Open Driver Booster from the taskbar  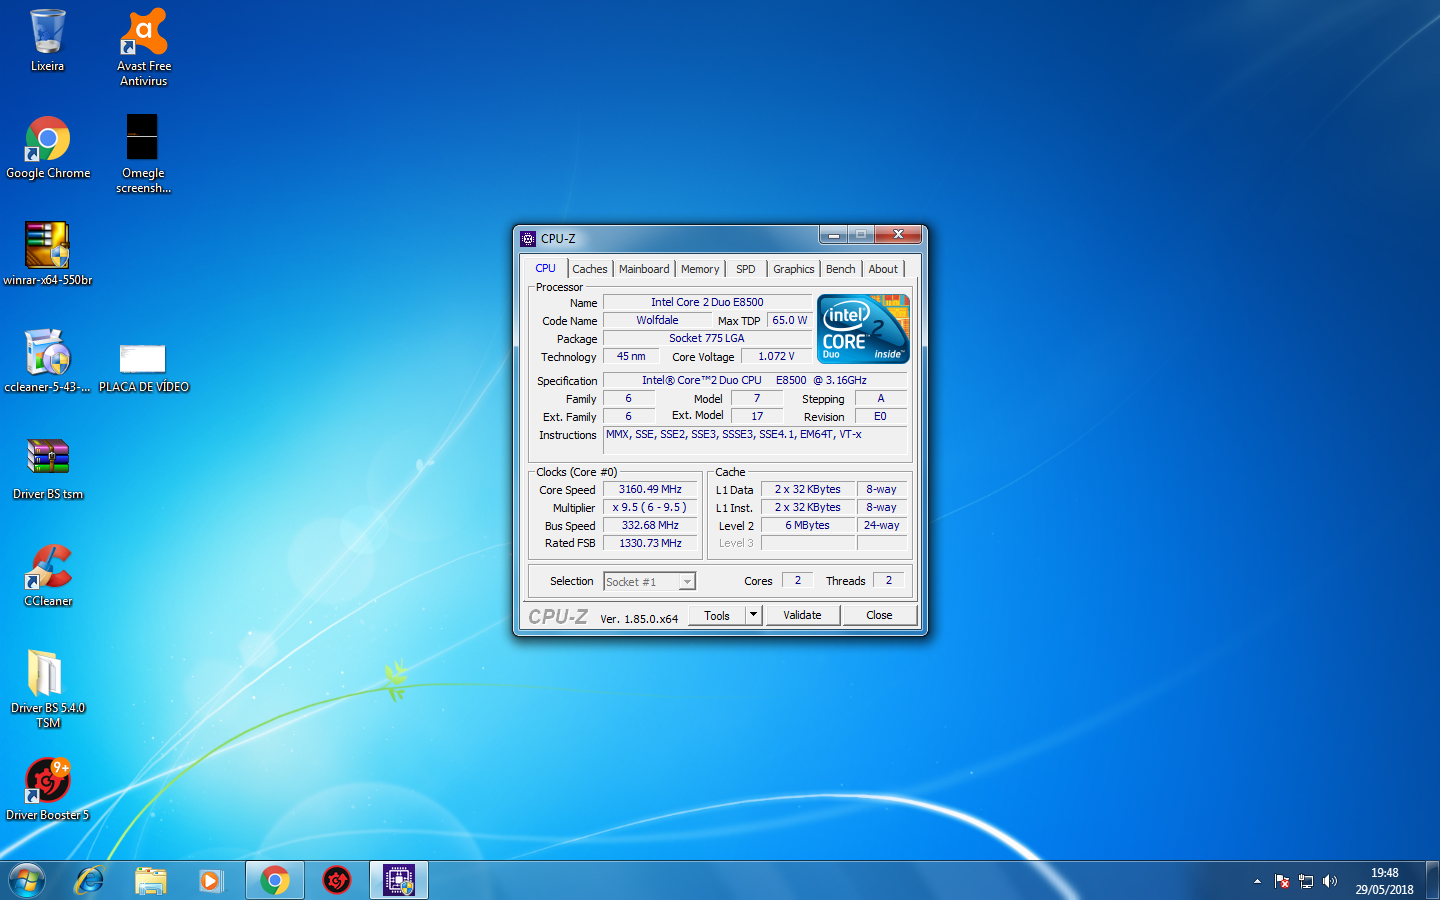click(337, 881)
